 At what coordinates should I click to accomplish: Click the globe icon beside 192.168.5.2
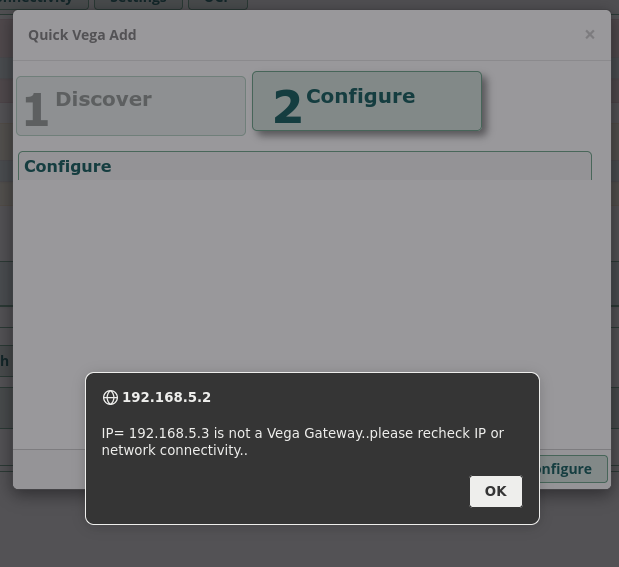(110, 397)
